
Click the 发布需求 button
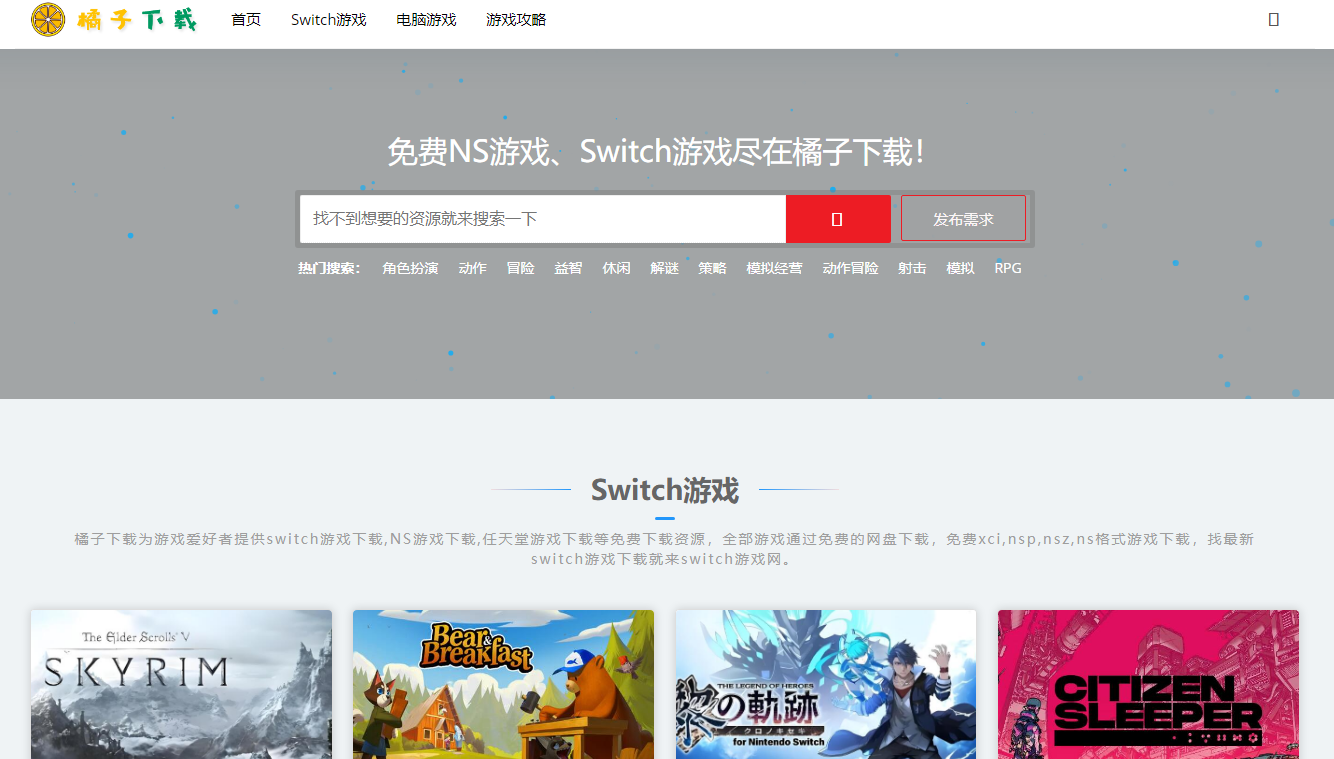963,219
